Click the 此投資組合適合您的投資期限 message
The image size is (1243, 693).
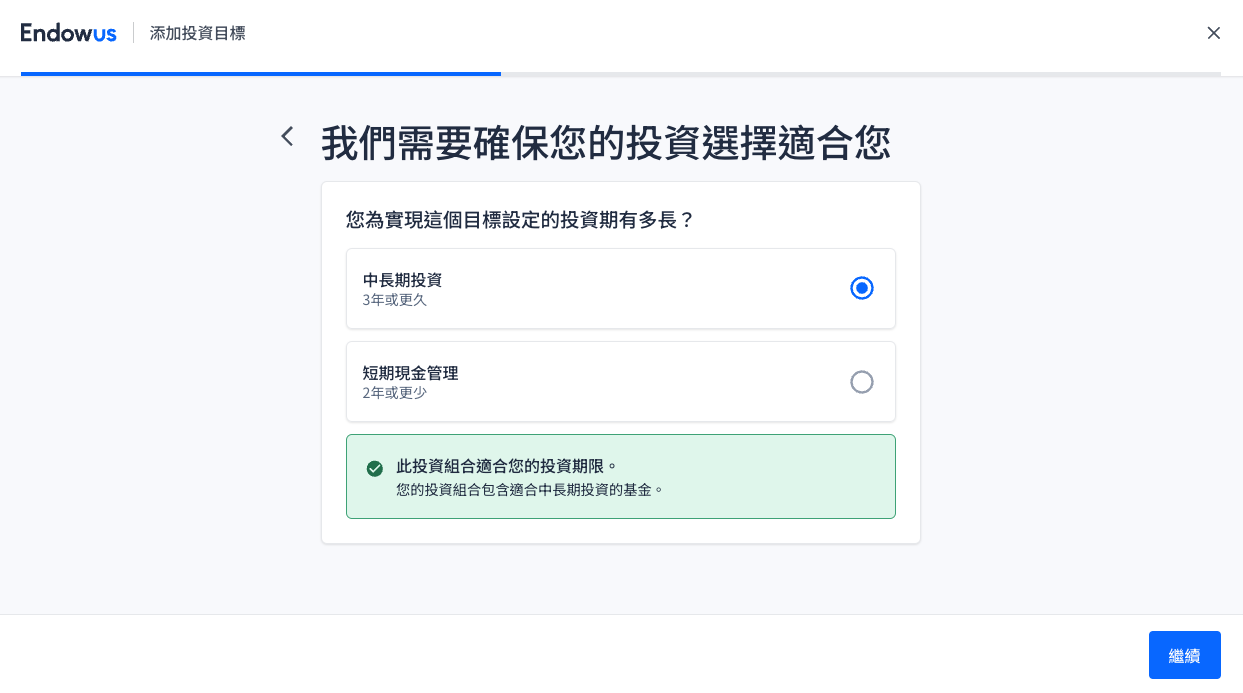[507, 466]
